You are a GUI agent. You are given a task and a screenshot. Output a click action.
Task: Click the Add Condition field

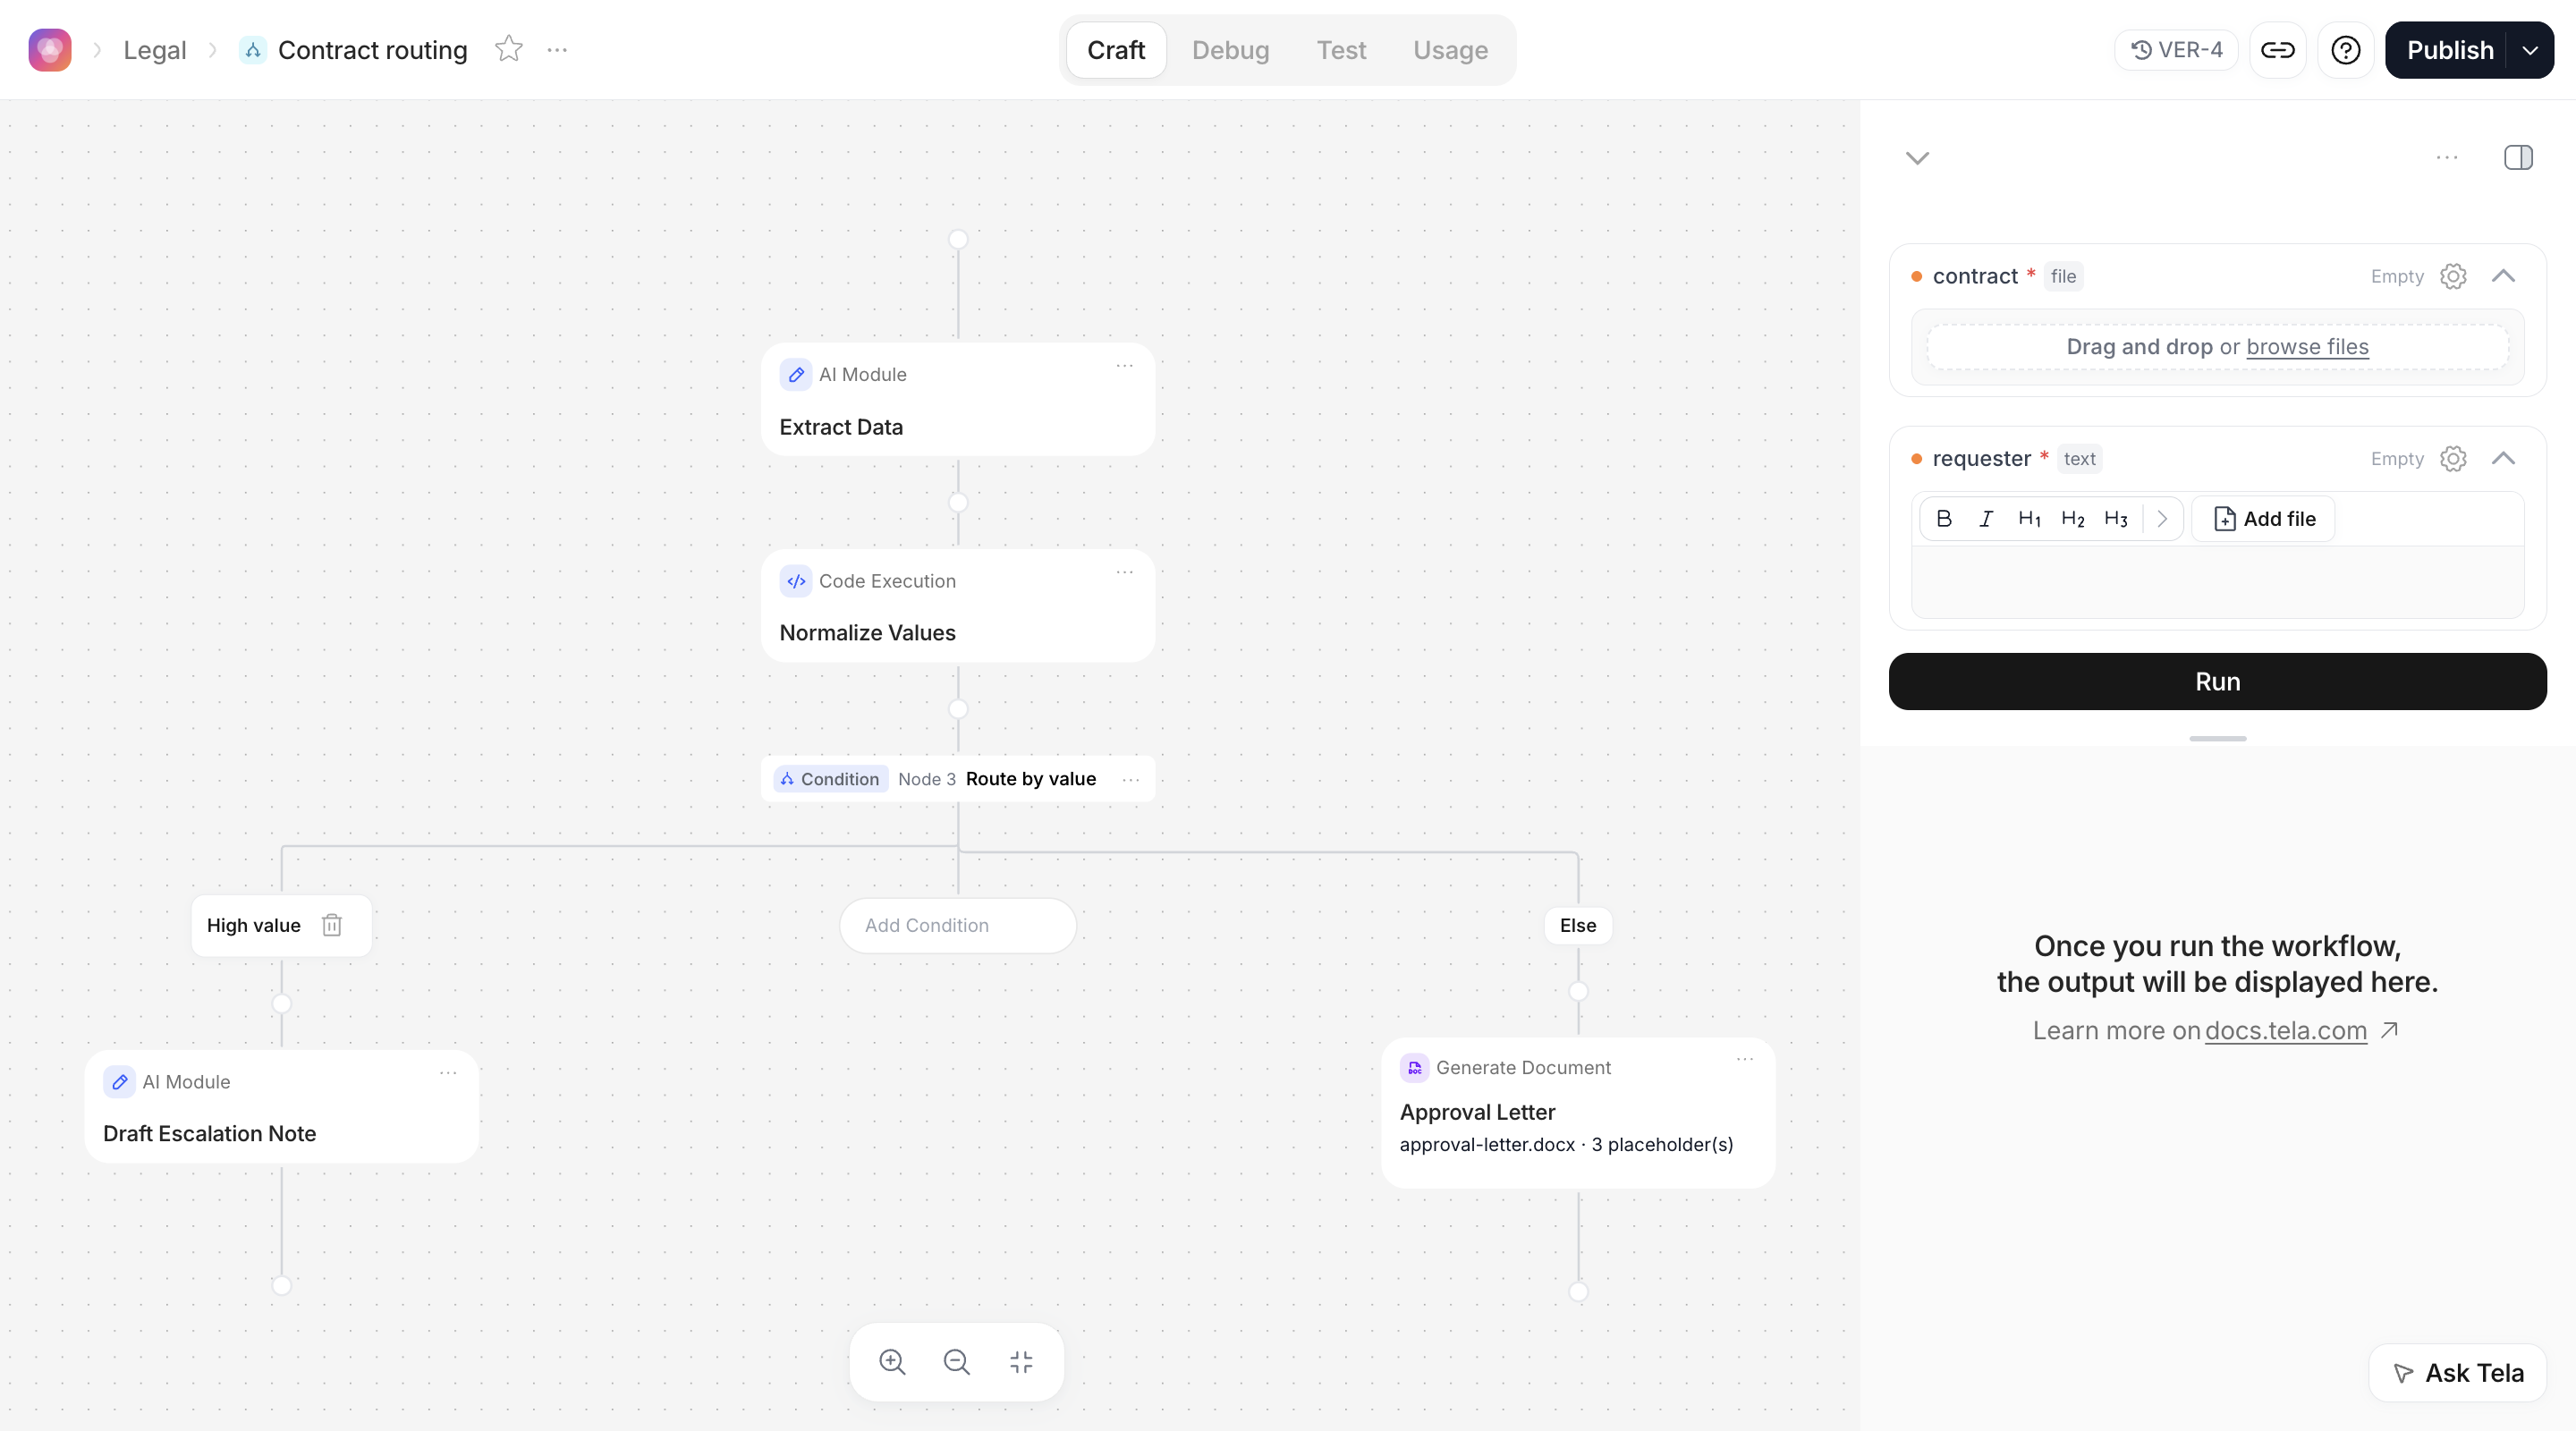pyautogui.click(x=957, y=925)
